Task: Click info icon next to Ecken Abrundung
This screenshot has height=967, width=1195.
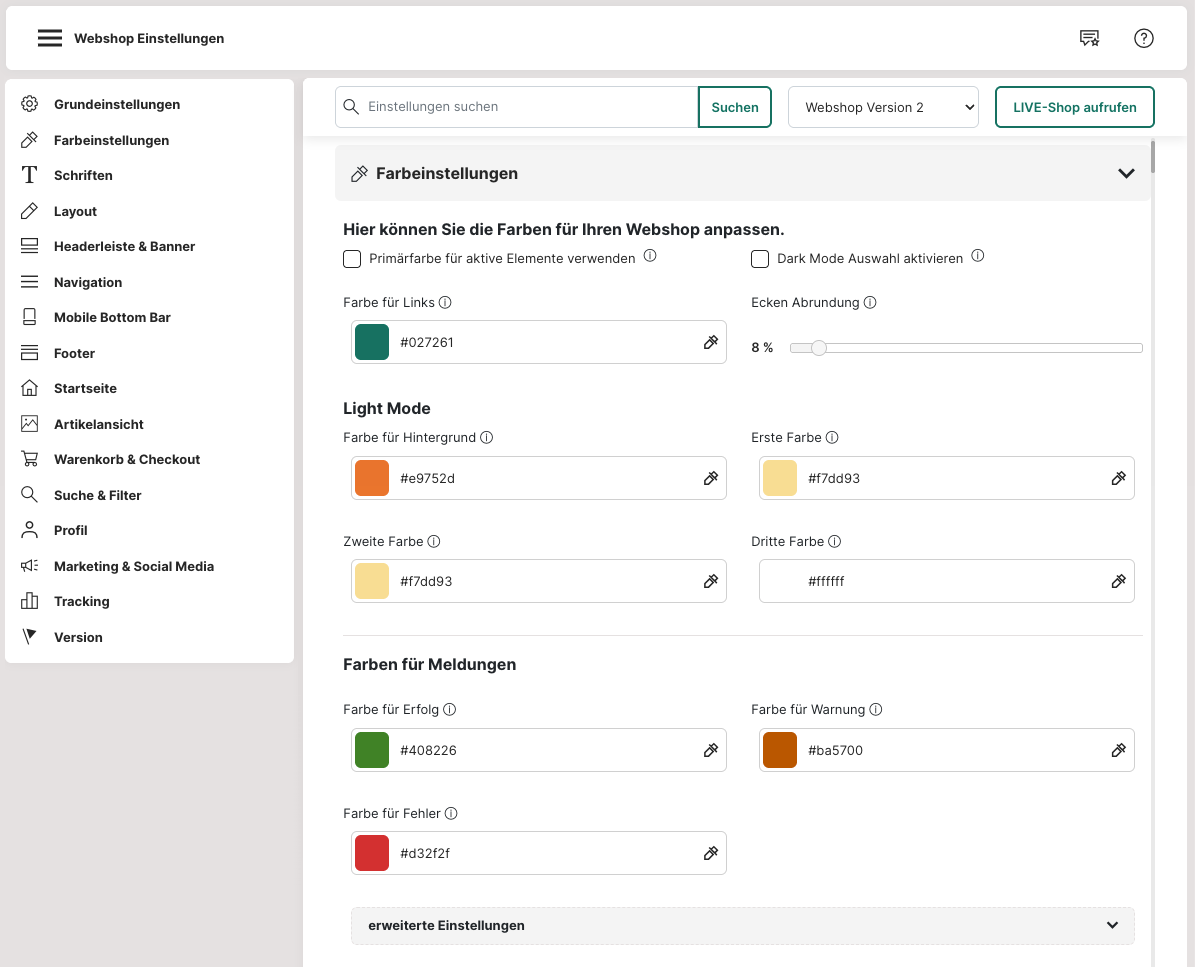Action: point(870,302)
